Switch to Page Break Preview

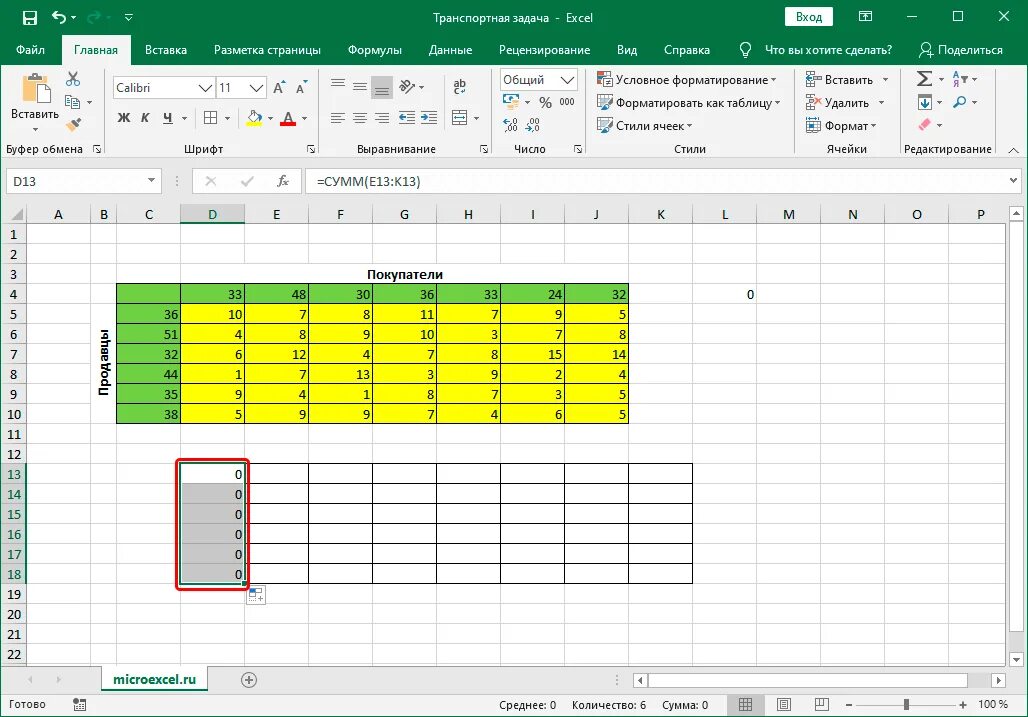(x=821, y=705)
